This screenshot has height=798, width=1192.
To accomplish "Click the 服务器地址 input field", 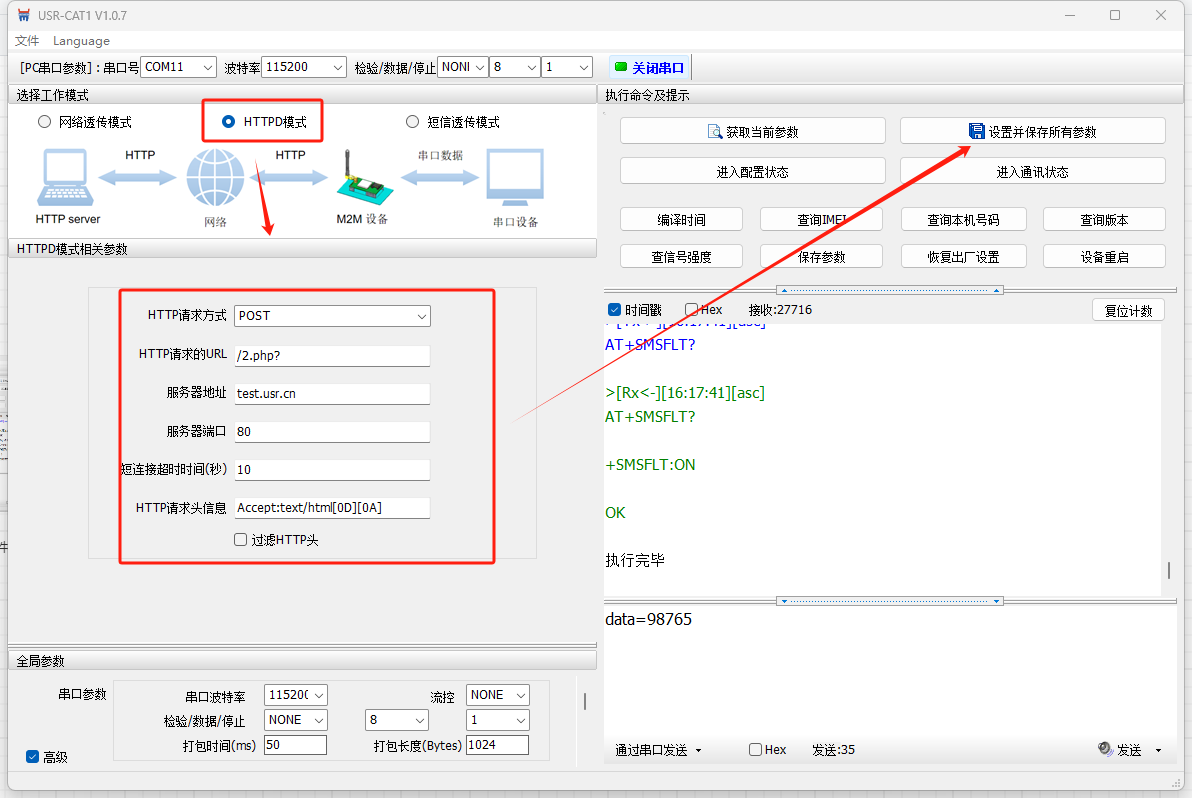I will (x=331, y=393).
